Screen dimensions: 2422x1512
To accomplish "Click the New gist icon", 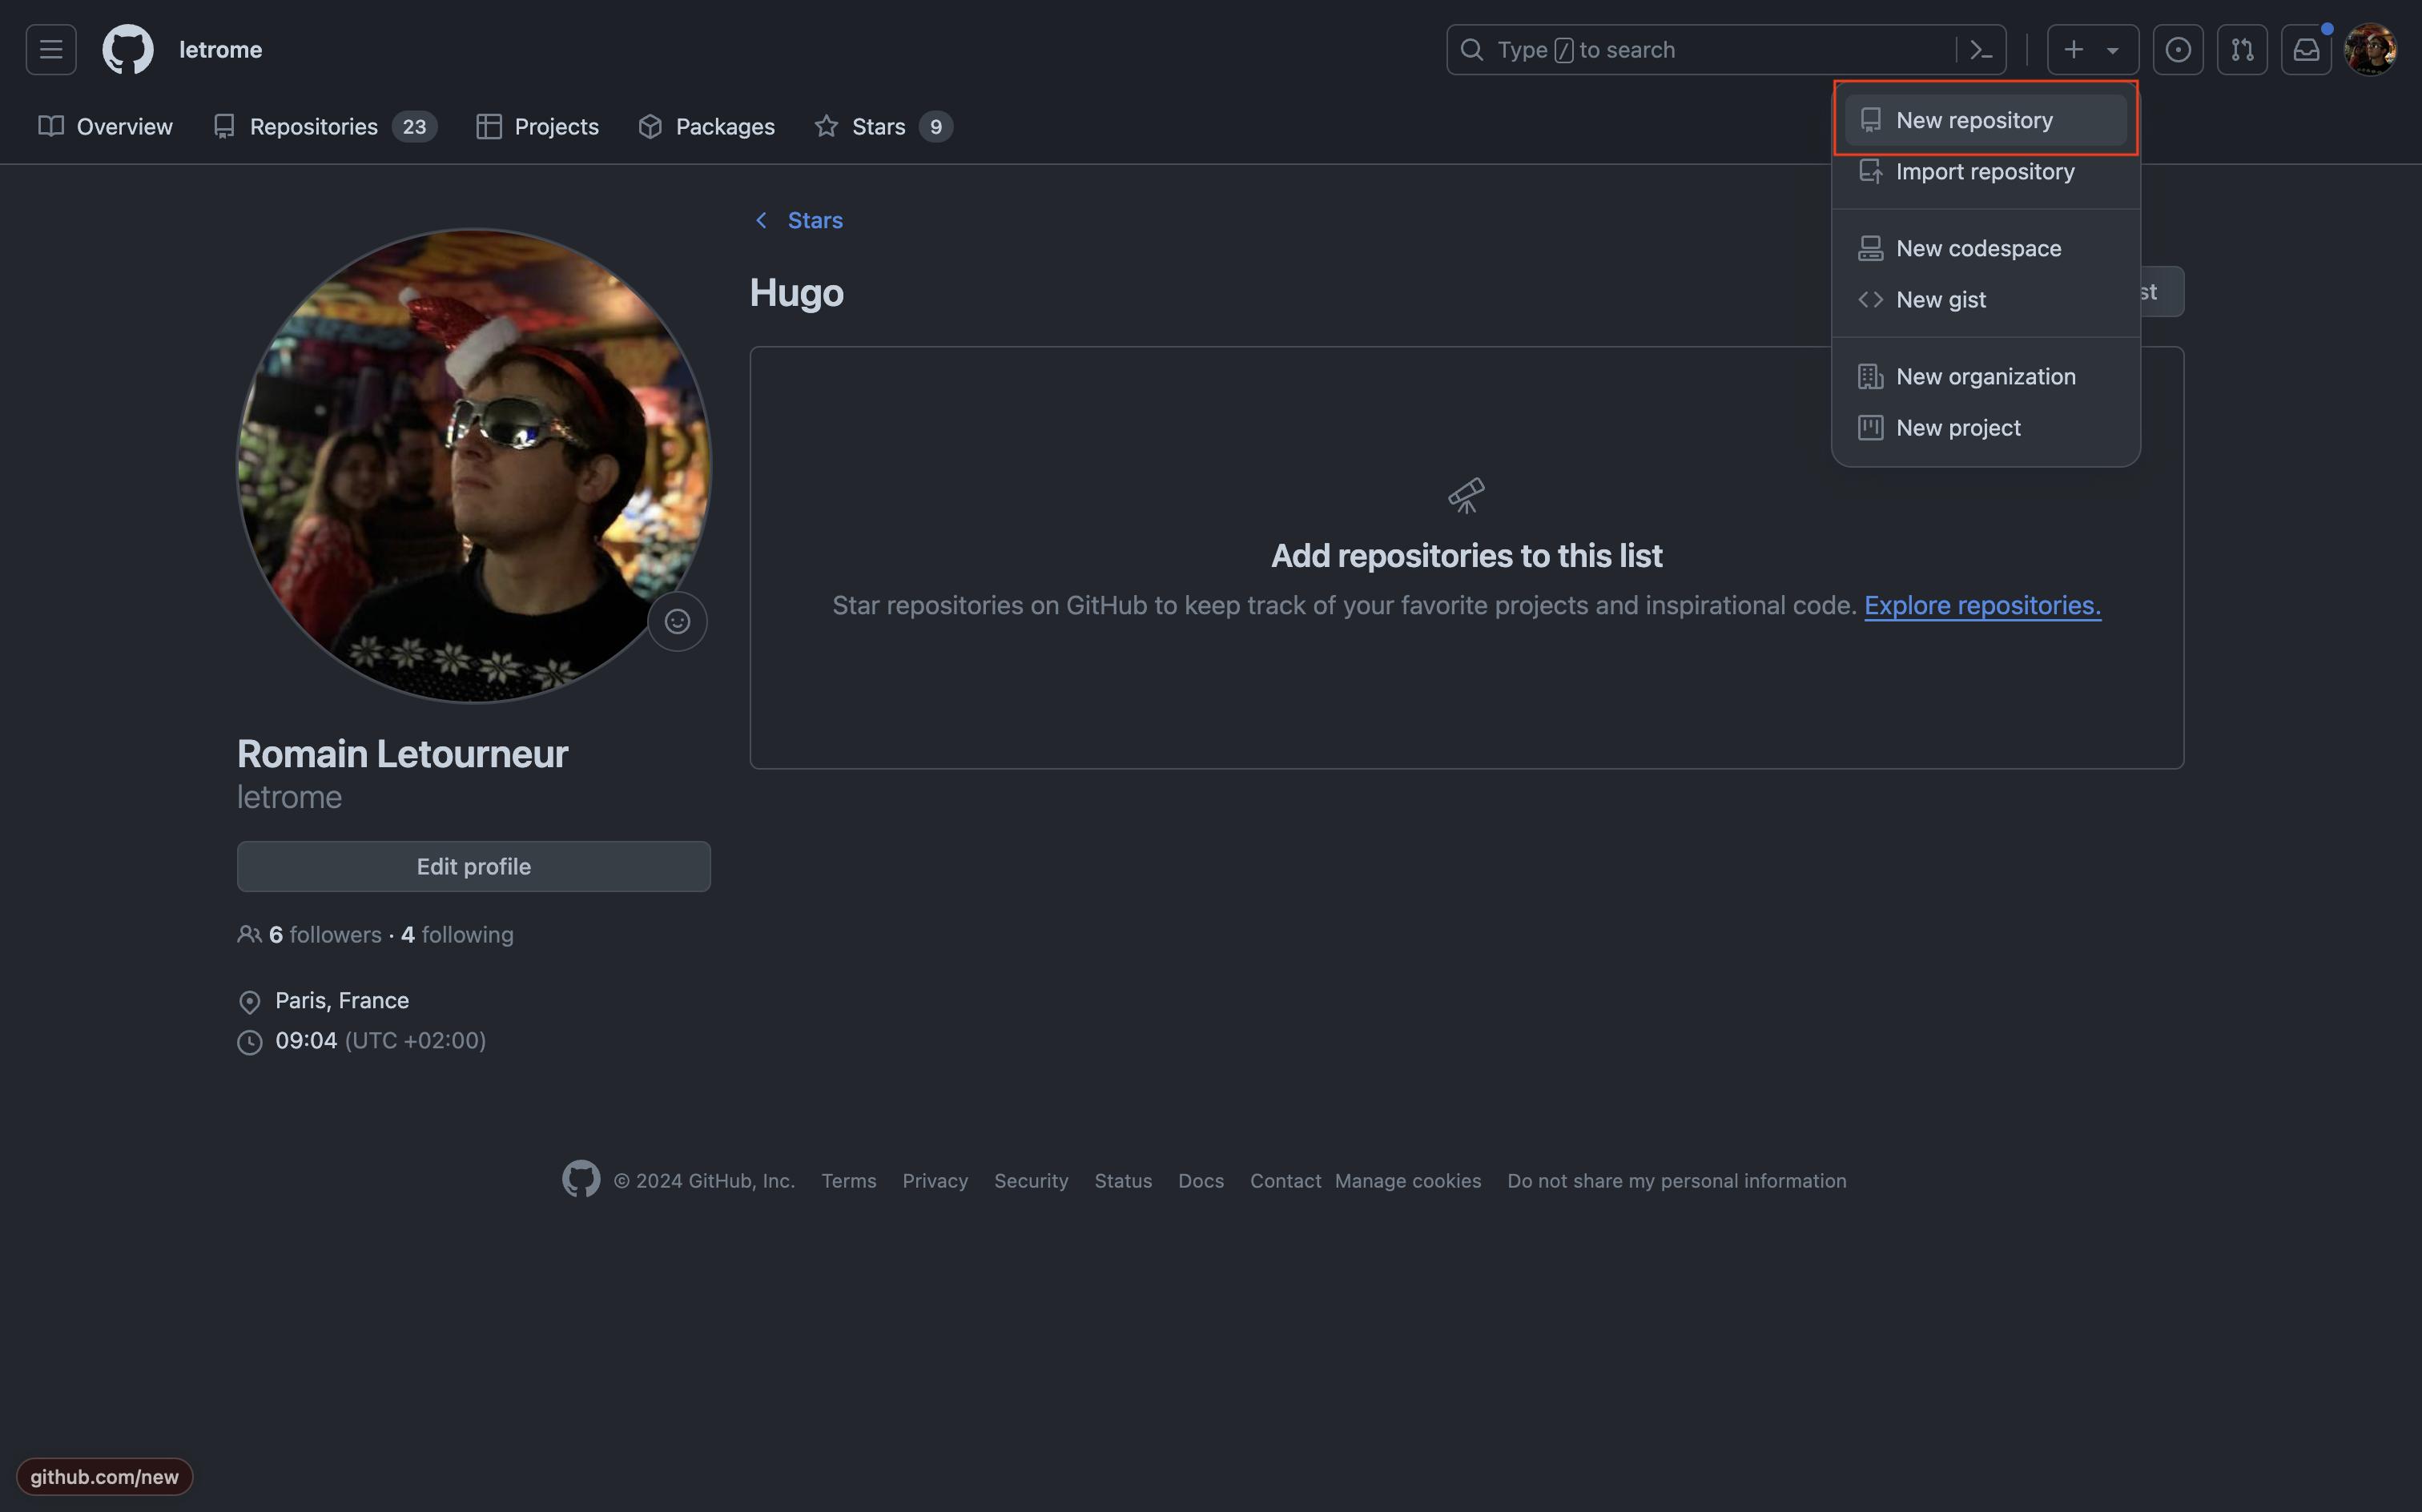I will pos(1870,300).
